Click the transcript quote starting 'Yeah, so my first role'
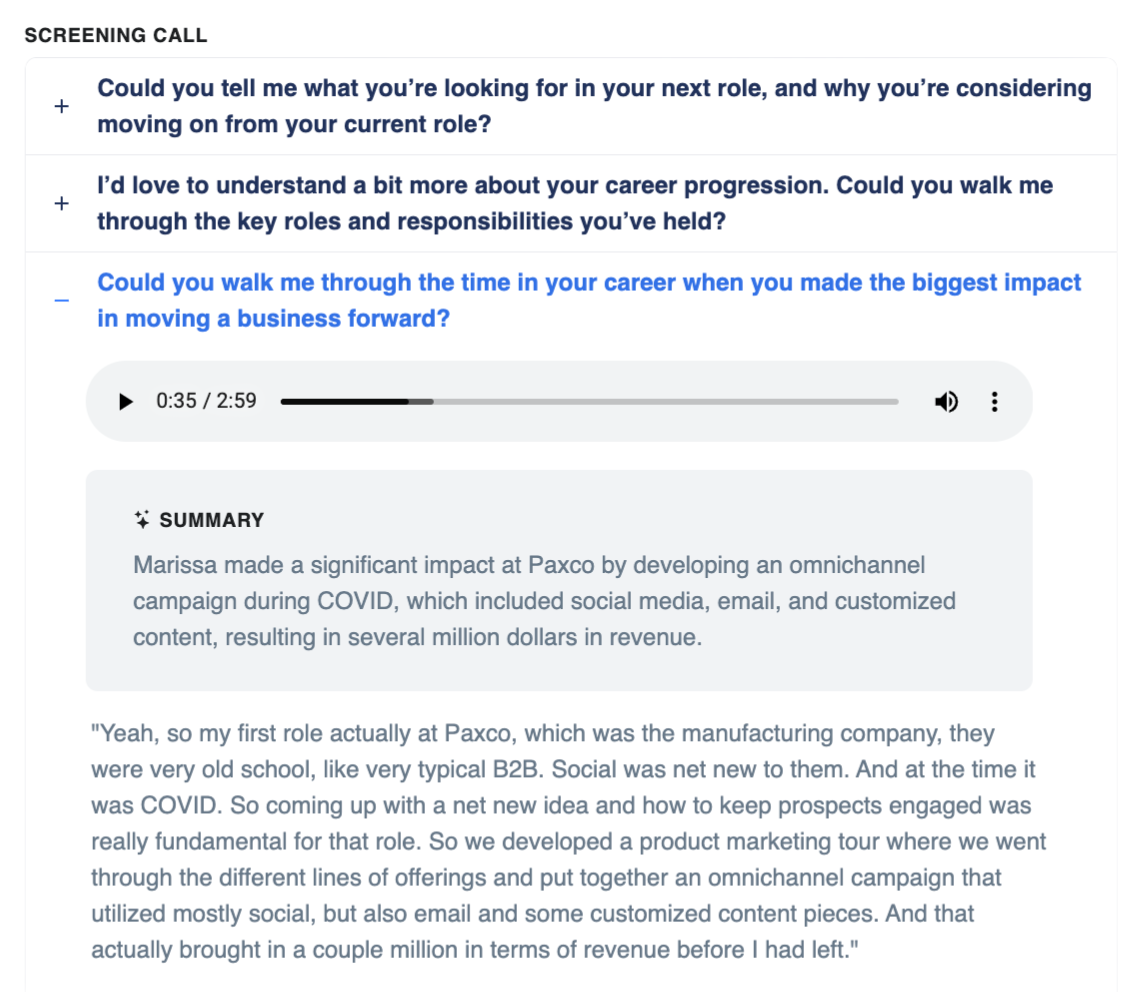1136x992 pixels. point(569,841)
